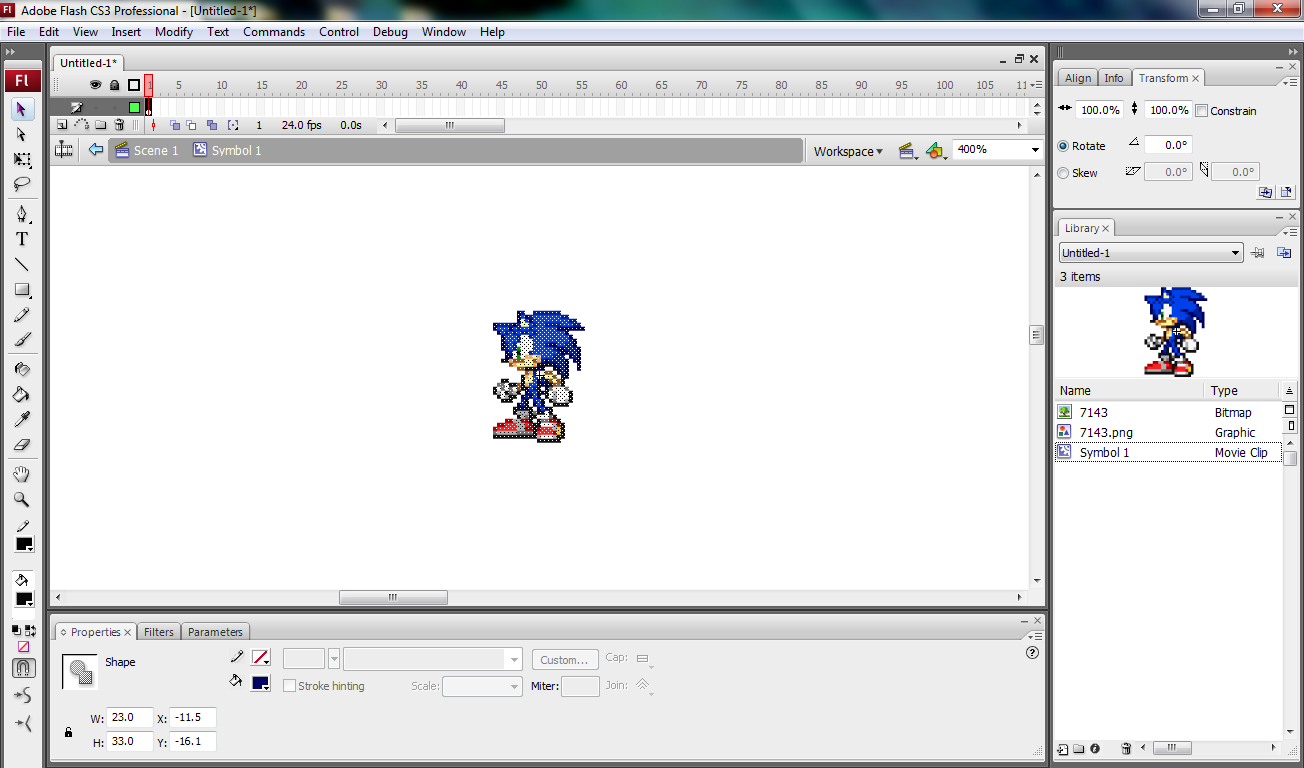
Task: Click the Center Frame icon in timeline
Action: tap(153, 125)
